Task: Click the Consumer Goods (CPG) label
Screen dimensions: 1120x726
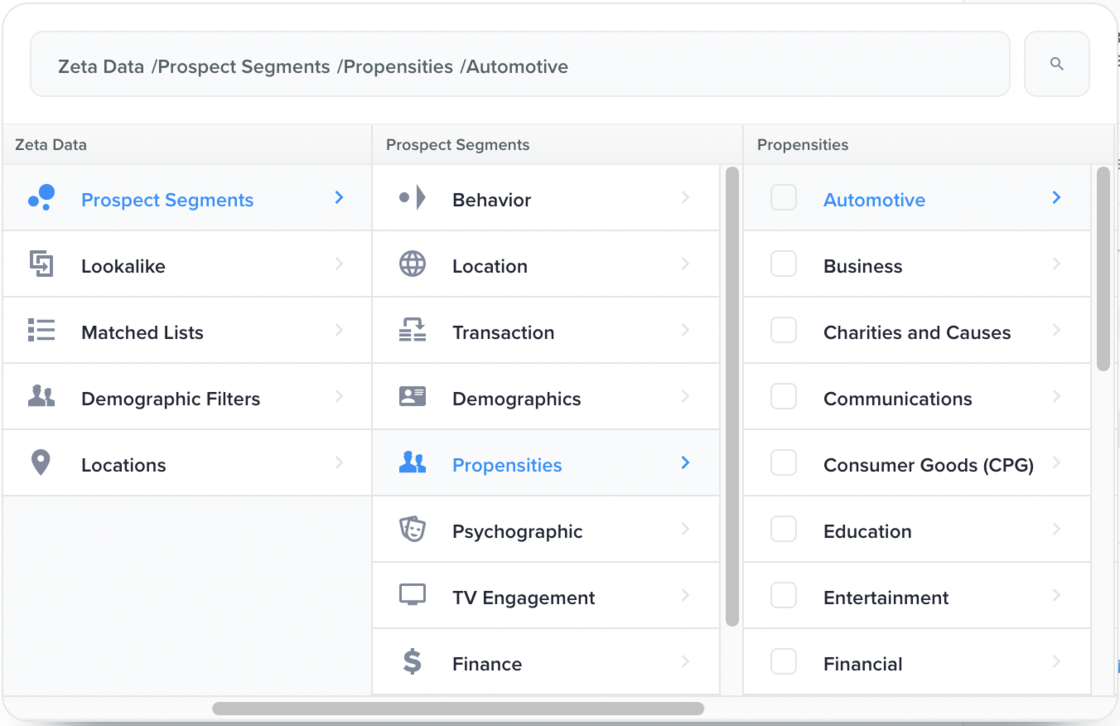Action: click(928, 465)
